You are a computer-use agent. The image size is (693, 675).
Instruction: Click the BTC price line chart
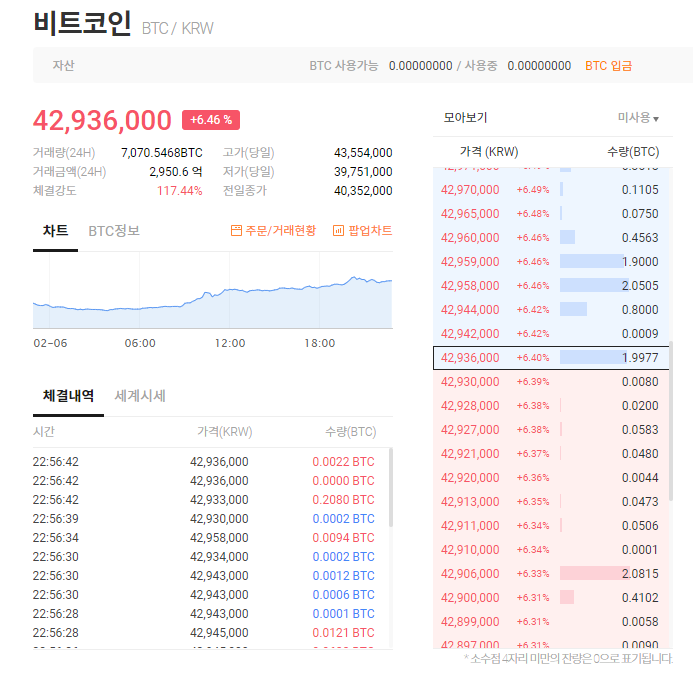click(x=213, y=292)
